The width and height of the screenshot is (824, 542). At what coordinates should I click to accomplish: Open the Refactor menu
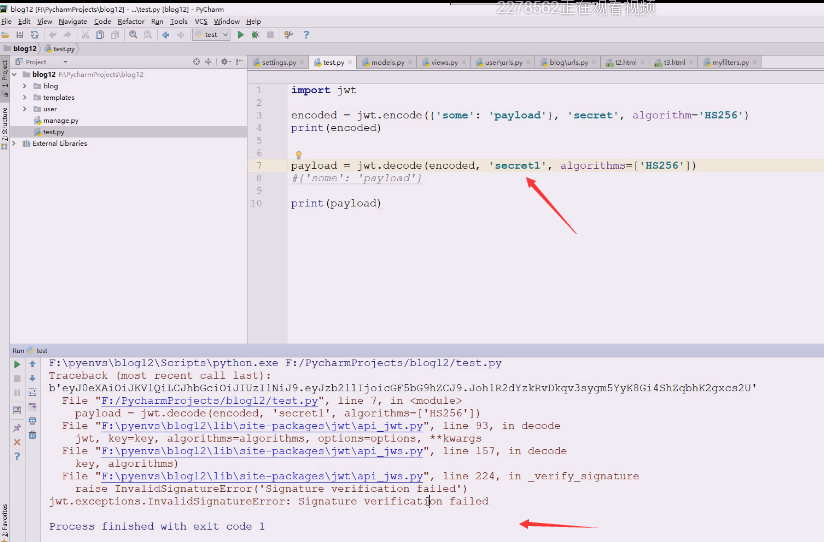[131, 22]
